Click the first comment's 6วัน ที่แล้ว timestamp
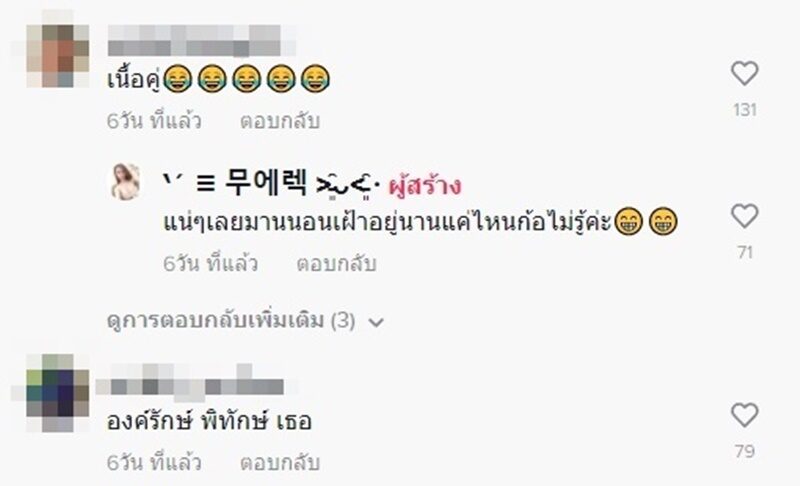Screen dimensions: 800x486 pyautogui.click(x=154, y=121)
